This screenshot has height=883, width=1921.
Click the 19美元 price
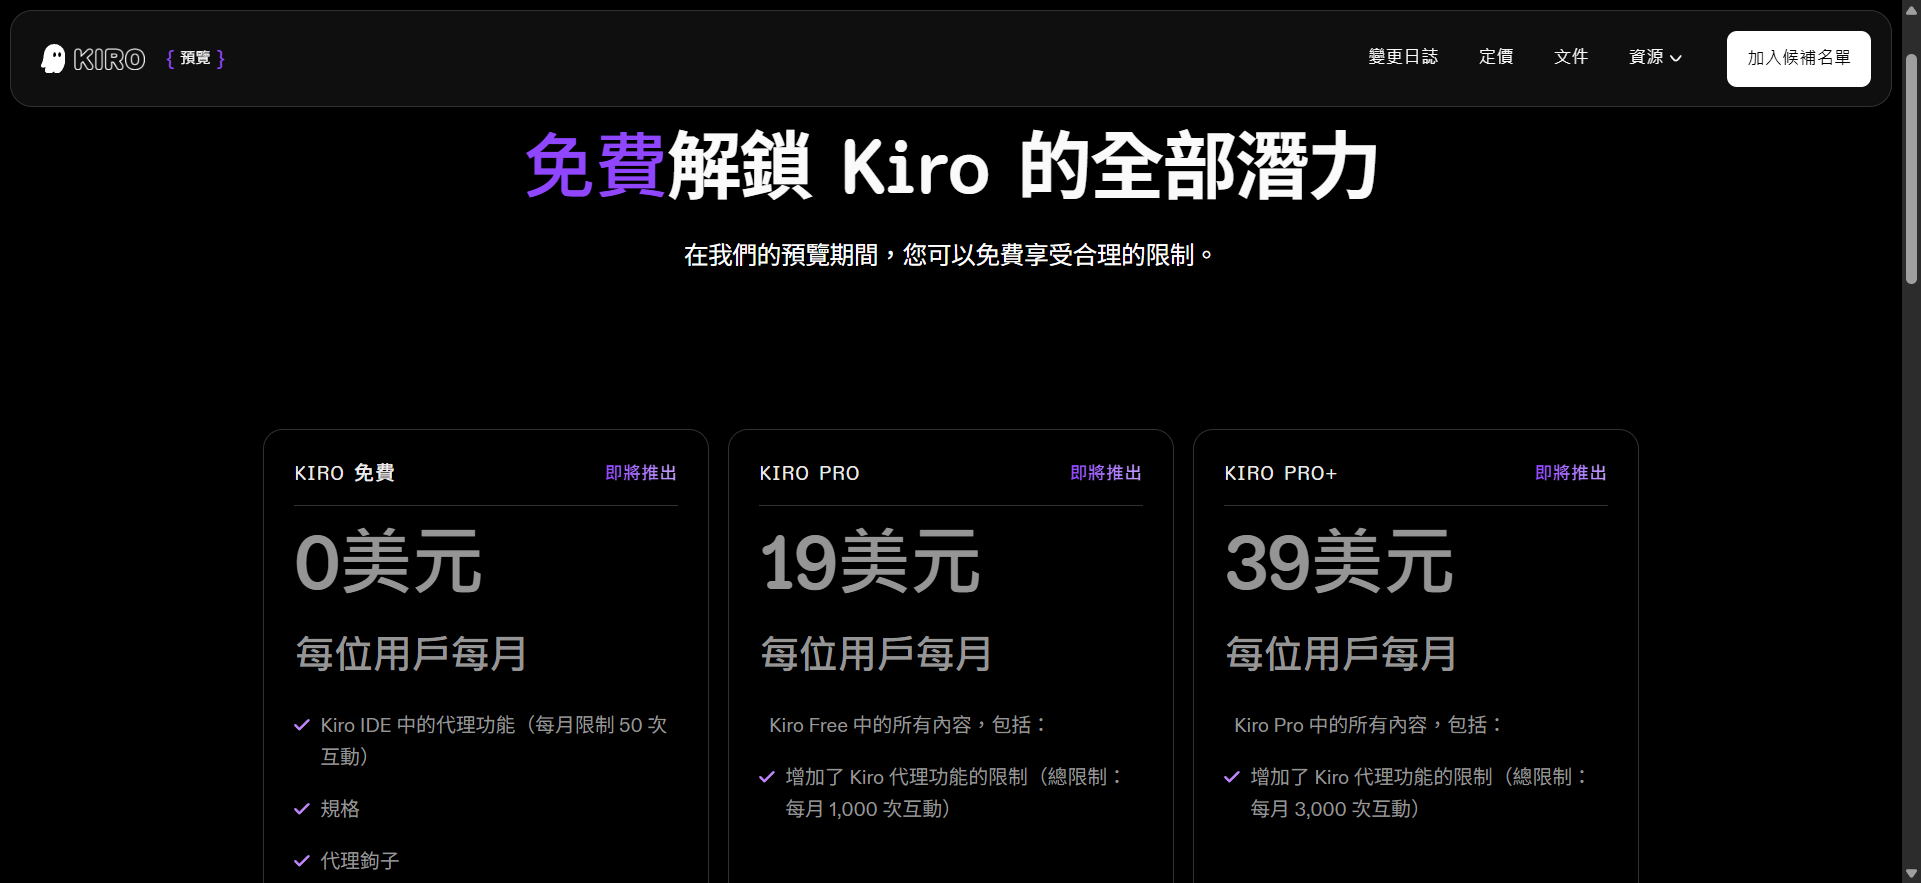coord(870,562)
